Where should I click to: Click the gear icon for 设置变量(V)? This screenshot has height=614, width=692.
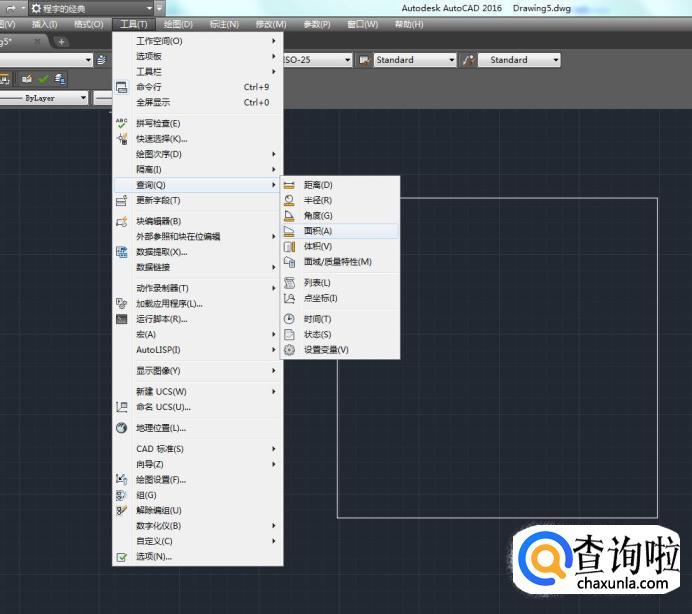pos(289,350)
